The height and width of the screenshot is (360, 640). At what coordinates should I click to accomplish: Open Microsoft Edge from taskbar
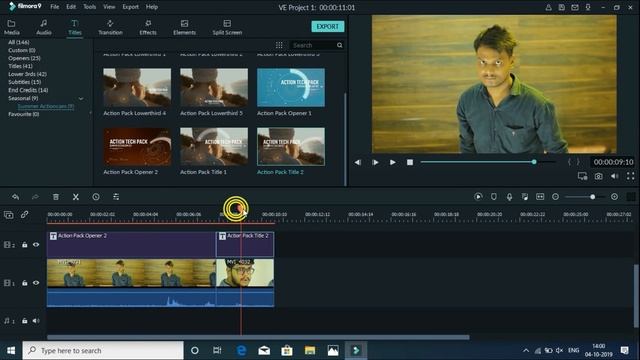(241, 350)
